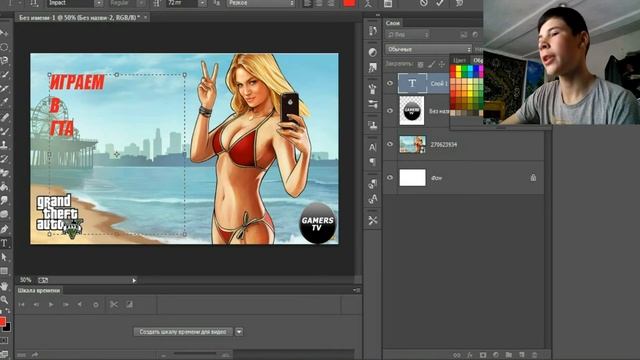This screenshot has height=360, width=640.
Task: Open the Regular font style dropdown
Action: [141, 3]
